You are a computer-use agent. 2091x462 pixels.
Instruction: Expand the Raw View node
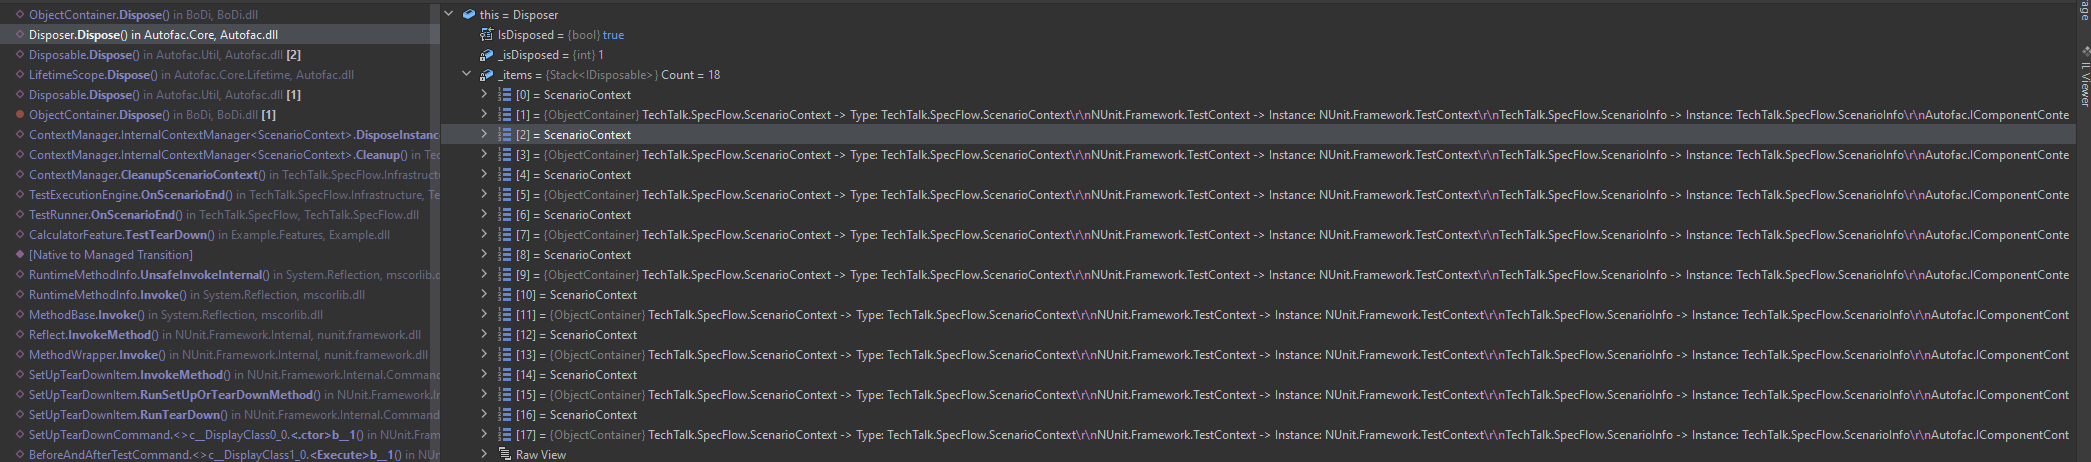click(484, 454)
